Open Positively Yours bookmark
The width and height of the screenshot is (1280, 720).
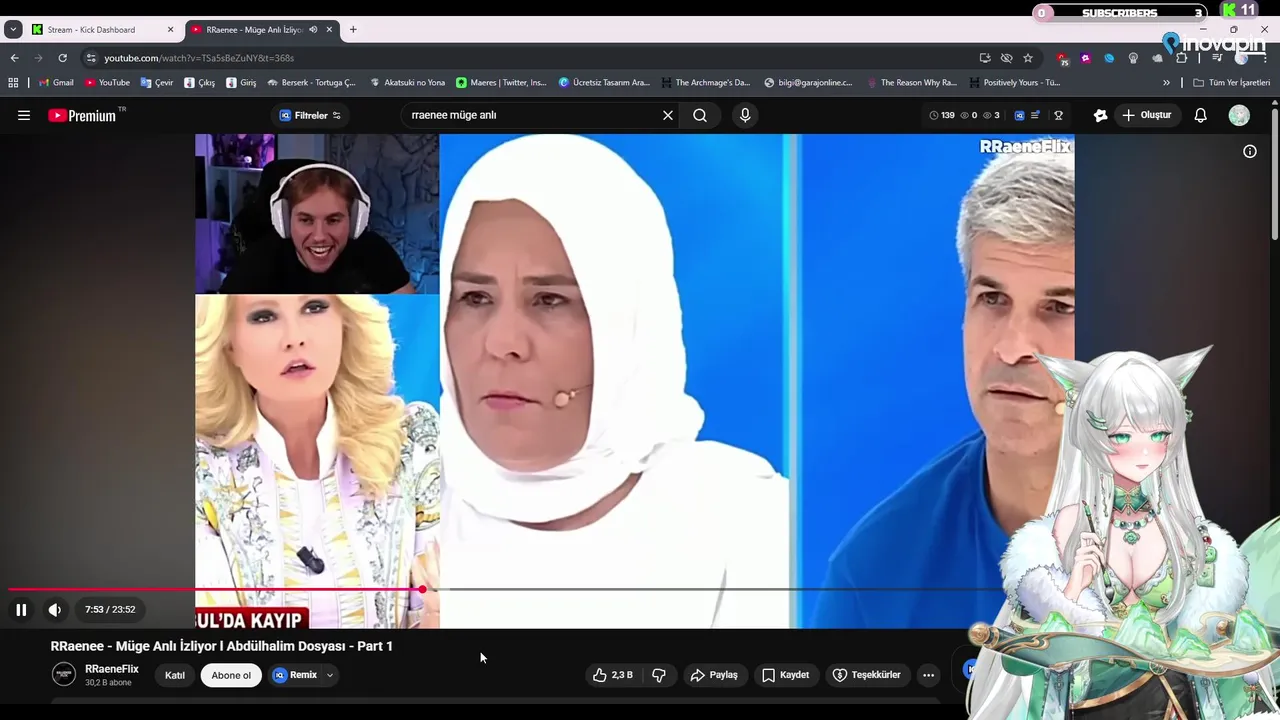tap(1014, 83)
